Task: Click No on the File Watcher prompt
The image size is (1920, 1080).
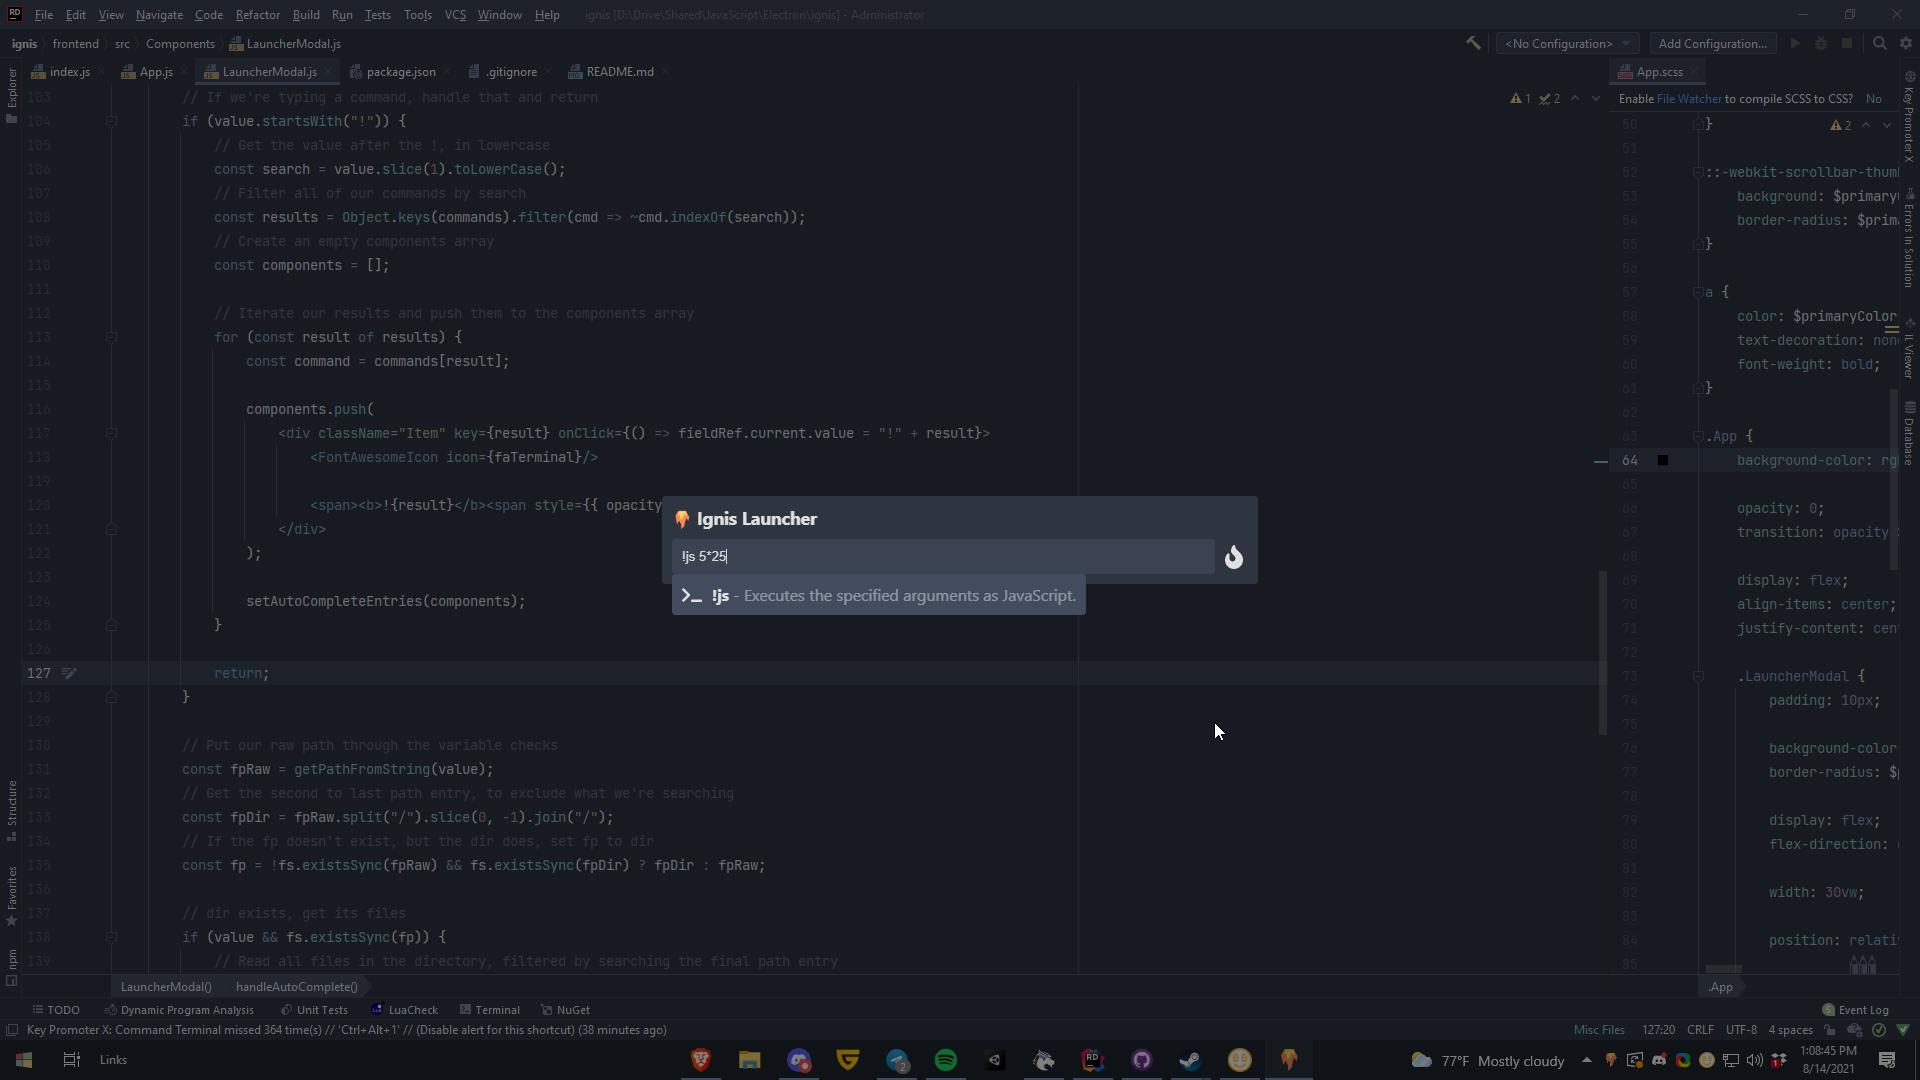Action: coord(1873,99)
